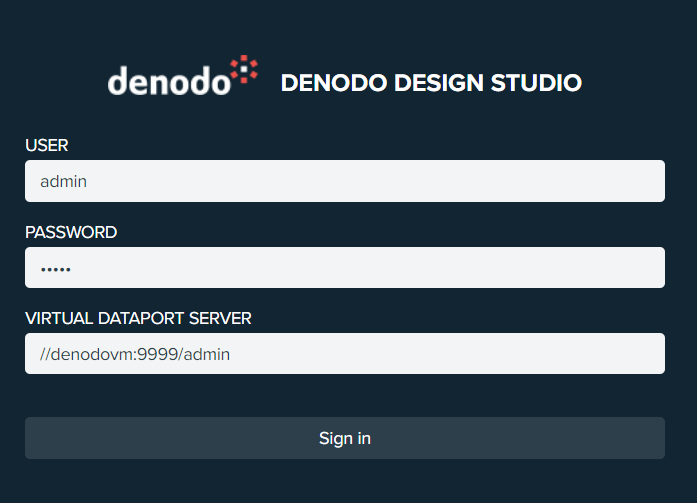Click the Denodo logo icon
The width and height of the screenshot is (697, 503).
pyautogui.click(x=183, y=76)
